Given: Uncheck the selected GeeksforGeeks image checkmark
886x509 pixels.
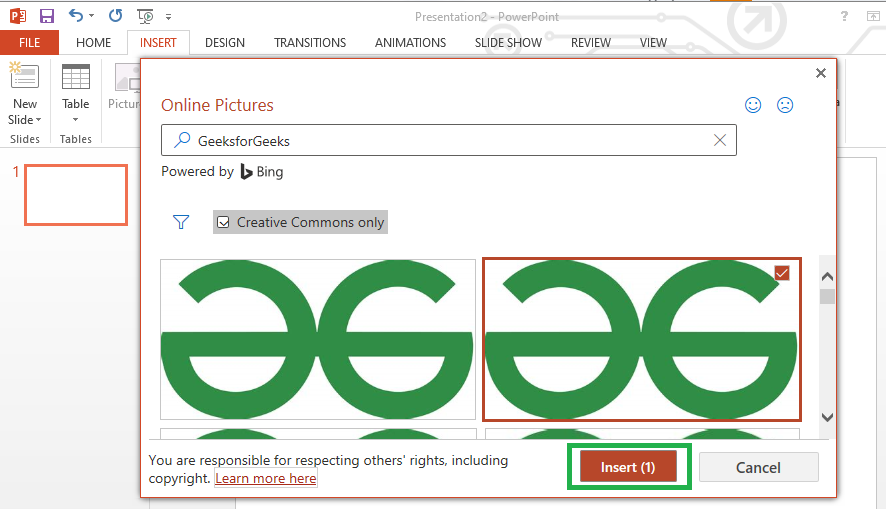Looking at the screenshot, I should point(782,273).
